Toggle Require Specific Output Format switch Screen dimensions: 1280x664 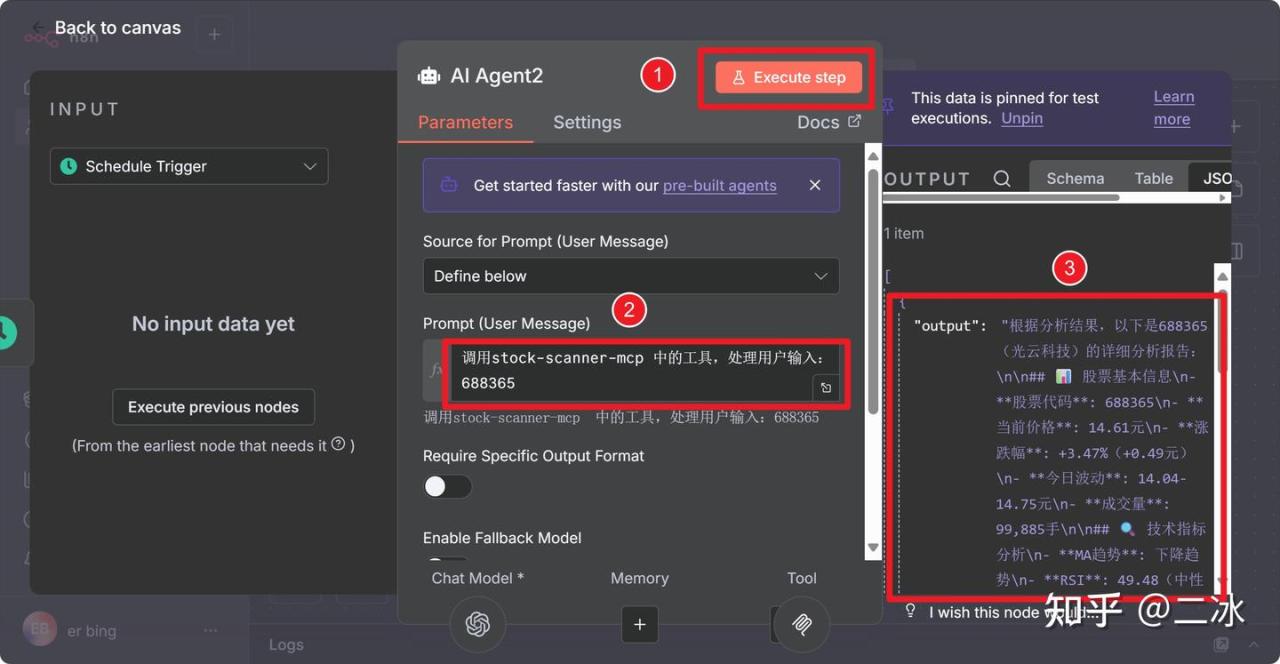tap(447, 487)
